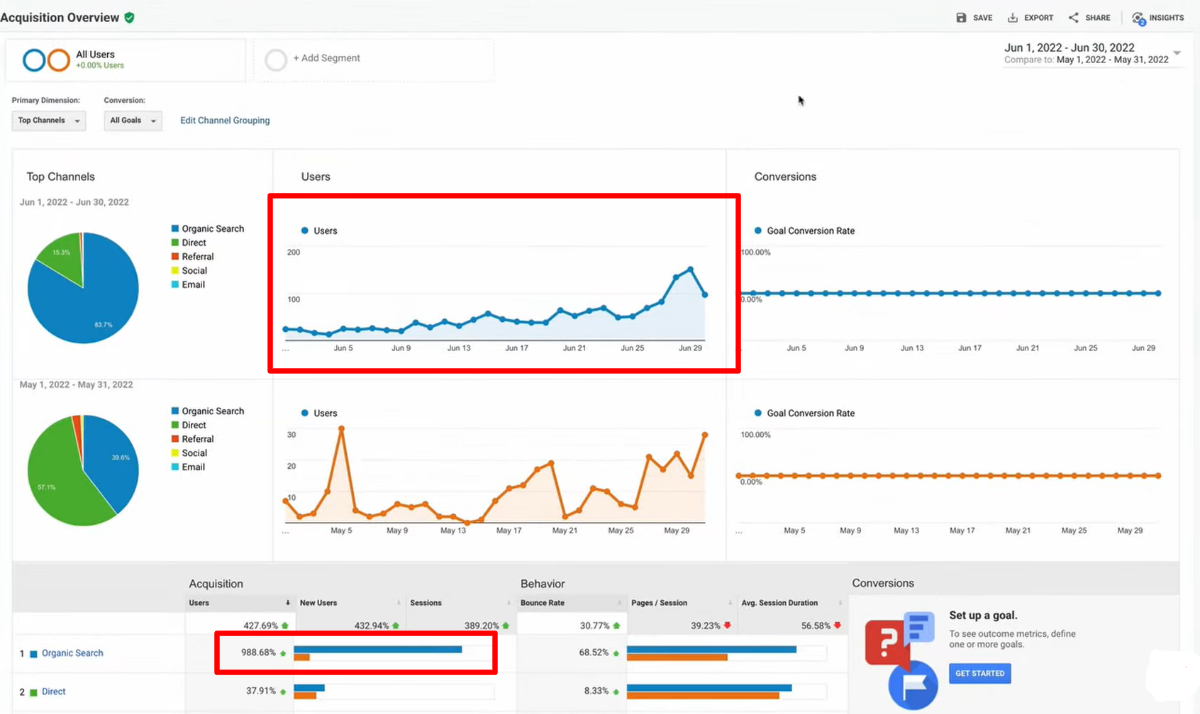Screen dimensions: 1200x714
Task: Click the Top Channels panel title
Action: [61, 177]
